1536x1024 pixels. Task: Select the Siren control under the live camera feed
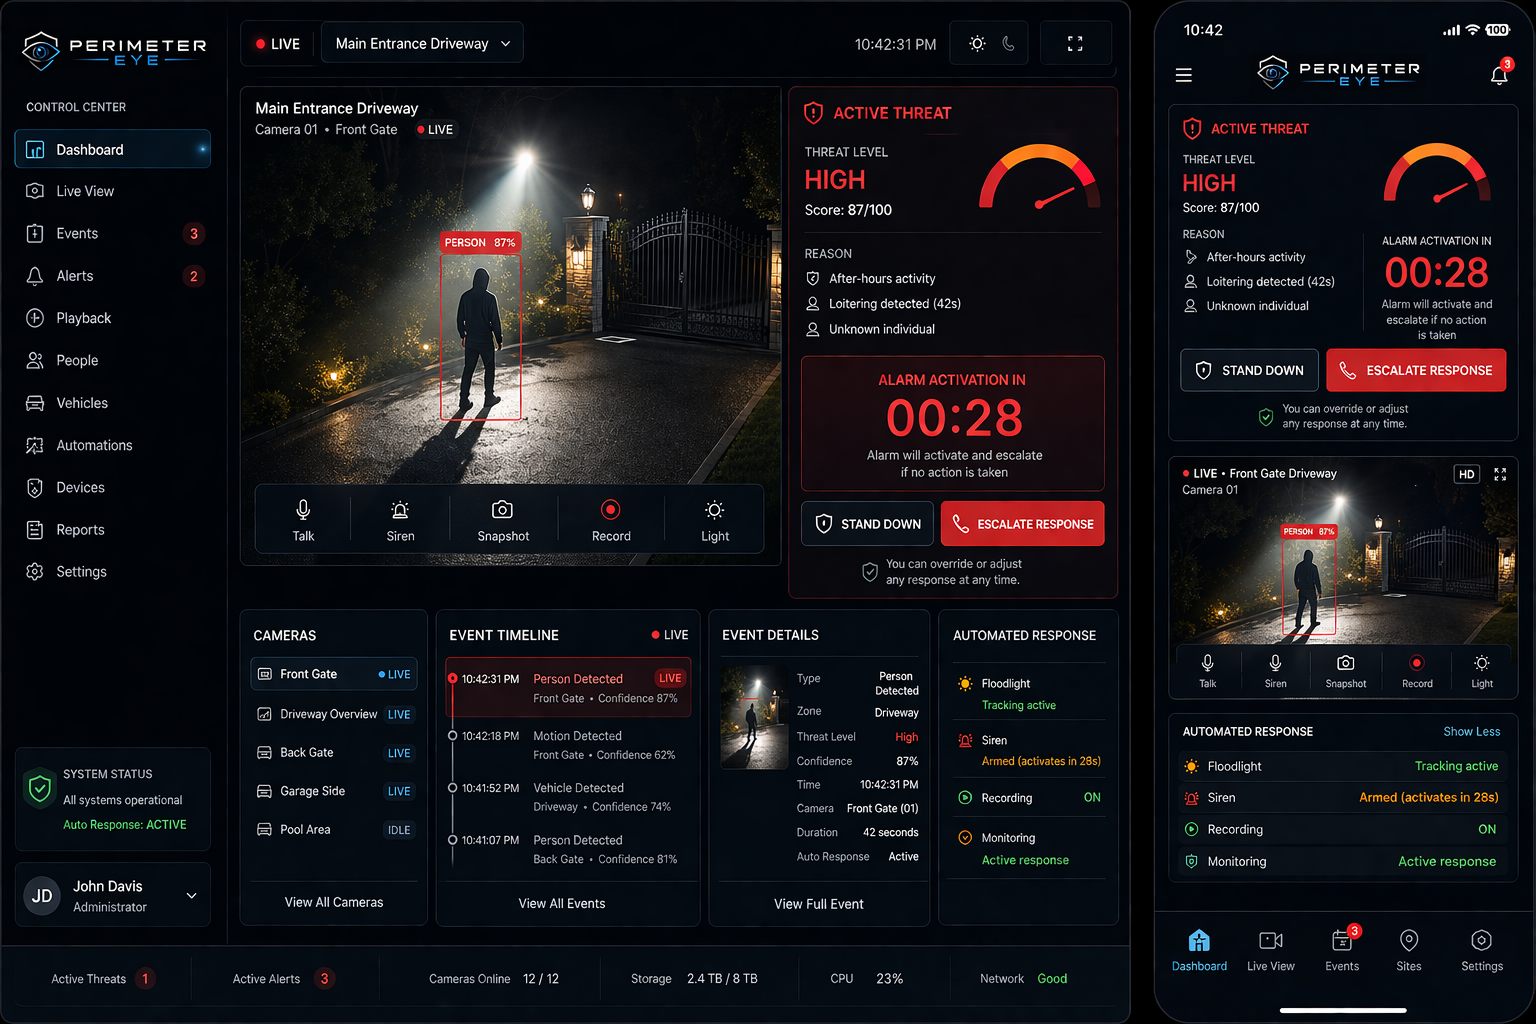[399, 520]
